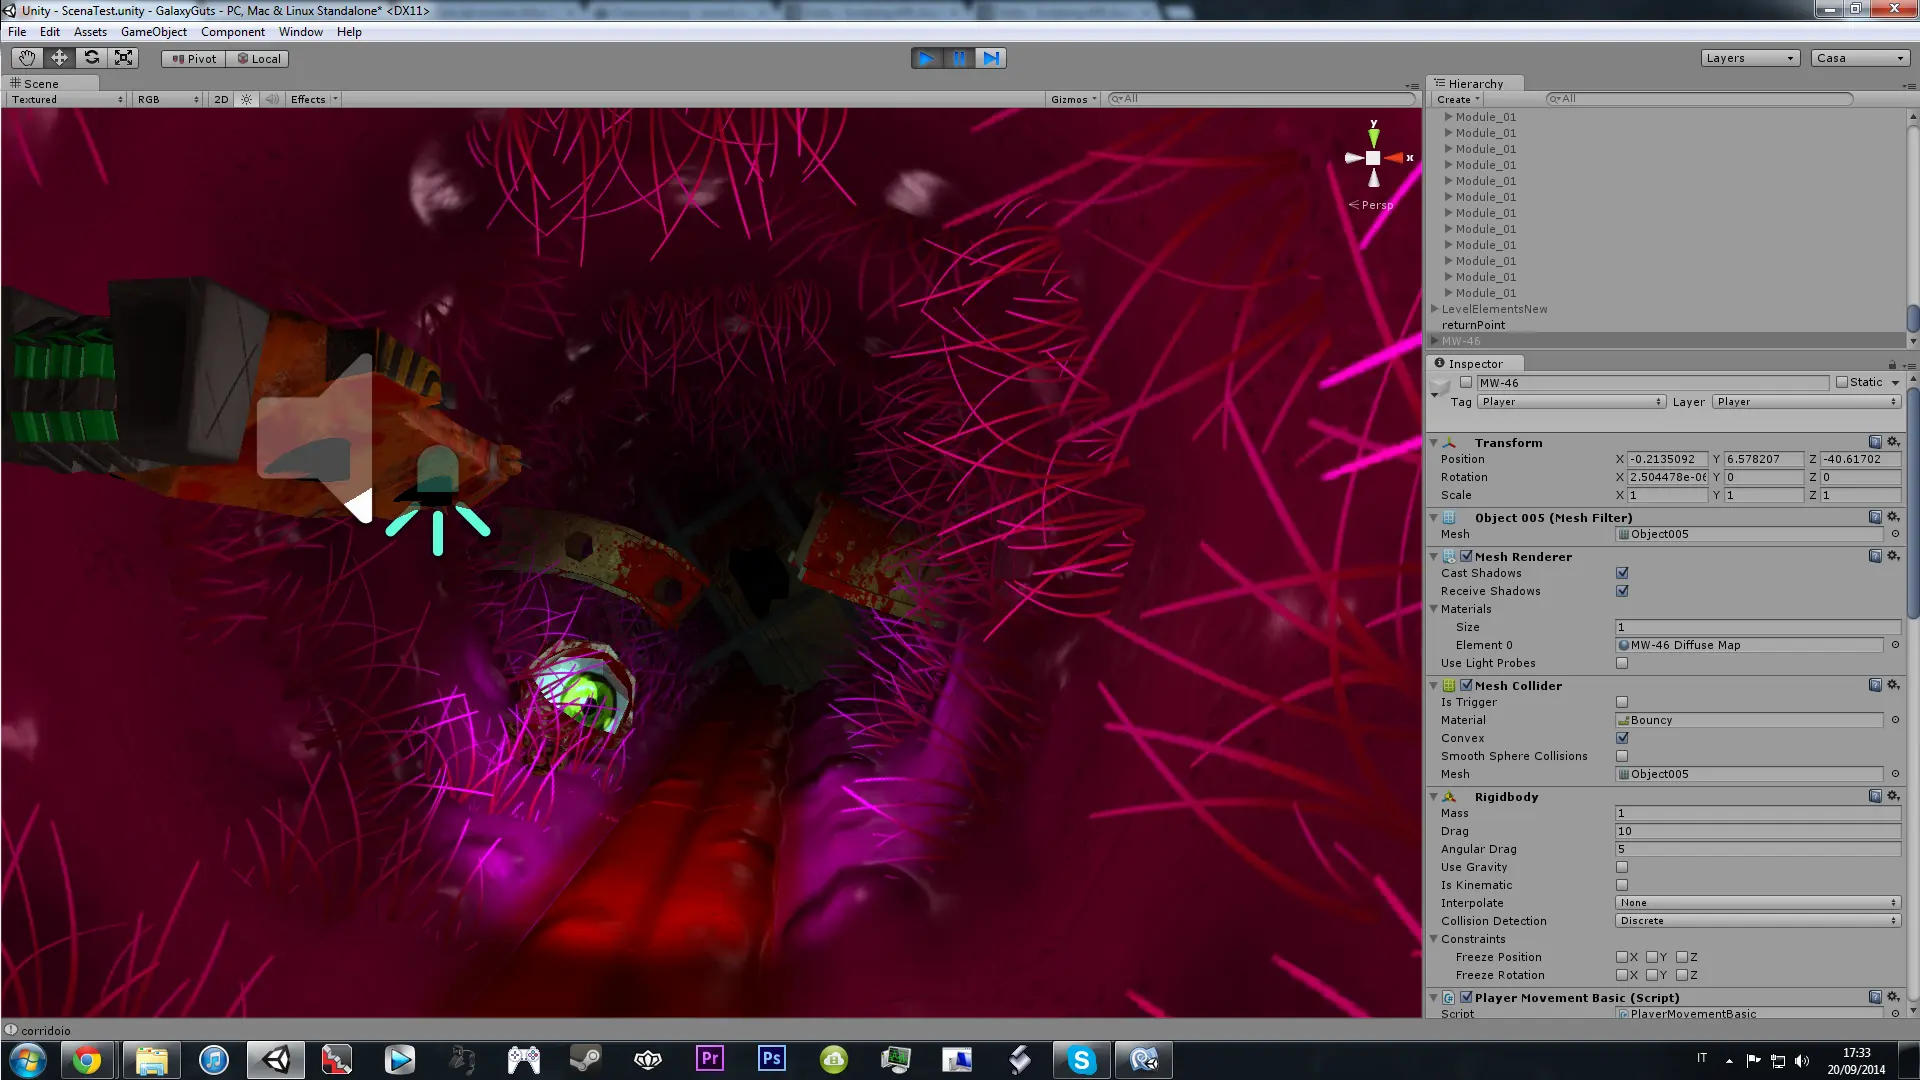Viewport: 1920px width, 1080px height.
Task: Select the Hand tool in toolbar
Action: [27, 58]
